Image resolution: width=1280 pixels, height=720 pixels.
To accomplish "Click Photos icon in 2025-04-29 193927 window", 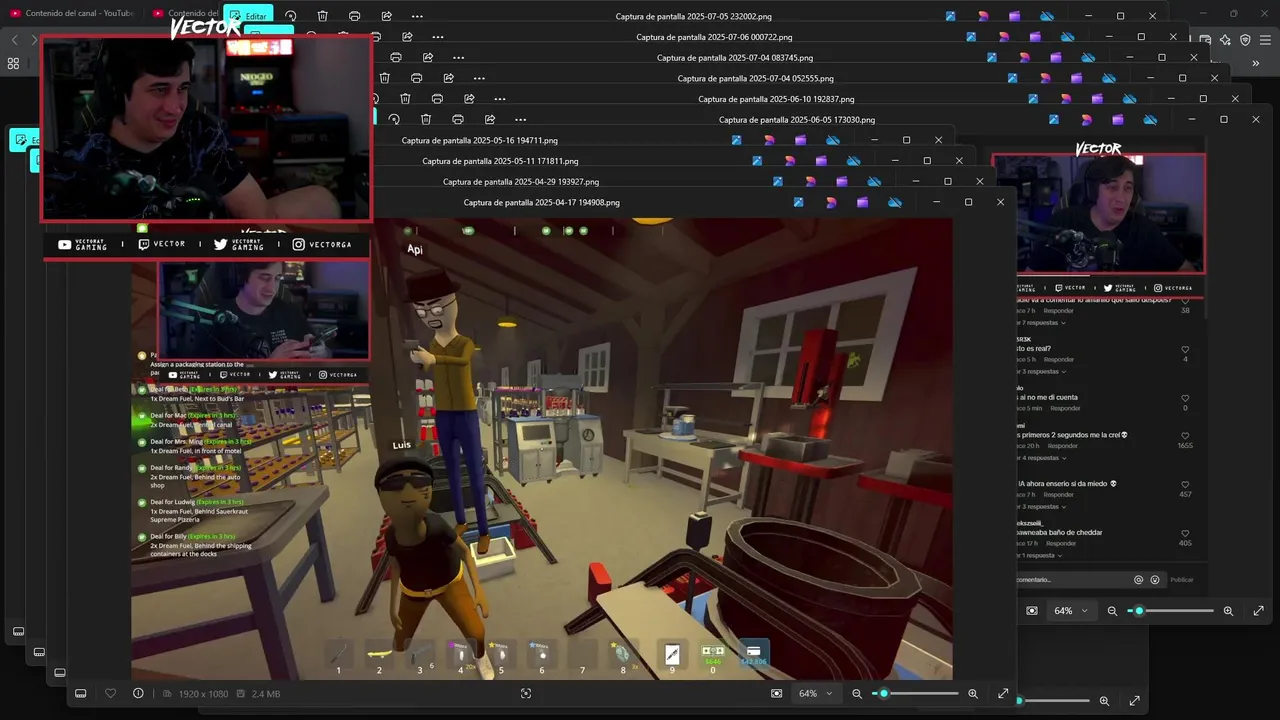I will (778, 182).
